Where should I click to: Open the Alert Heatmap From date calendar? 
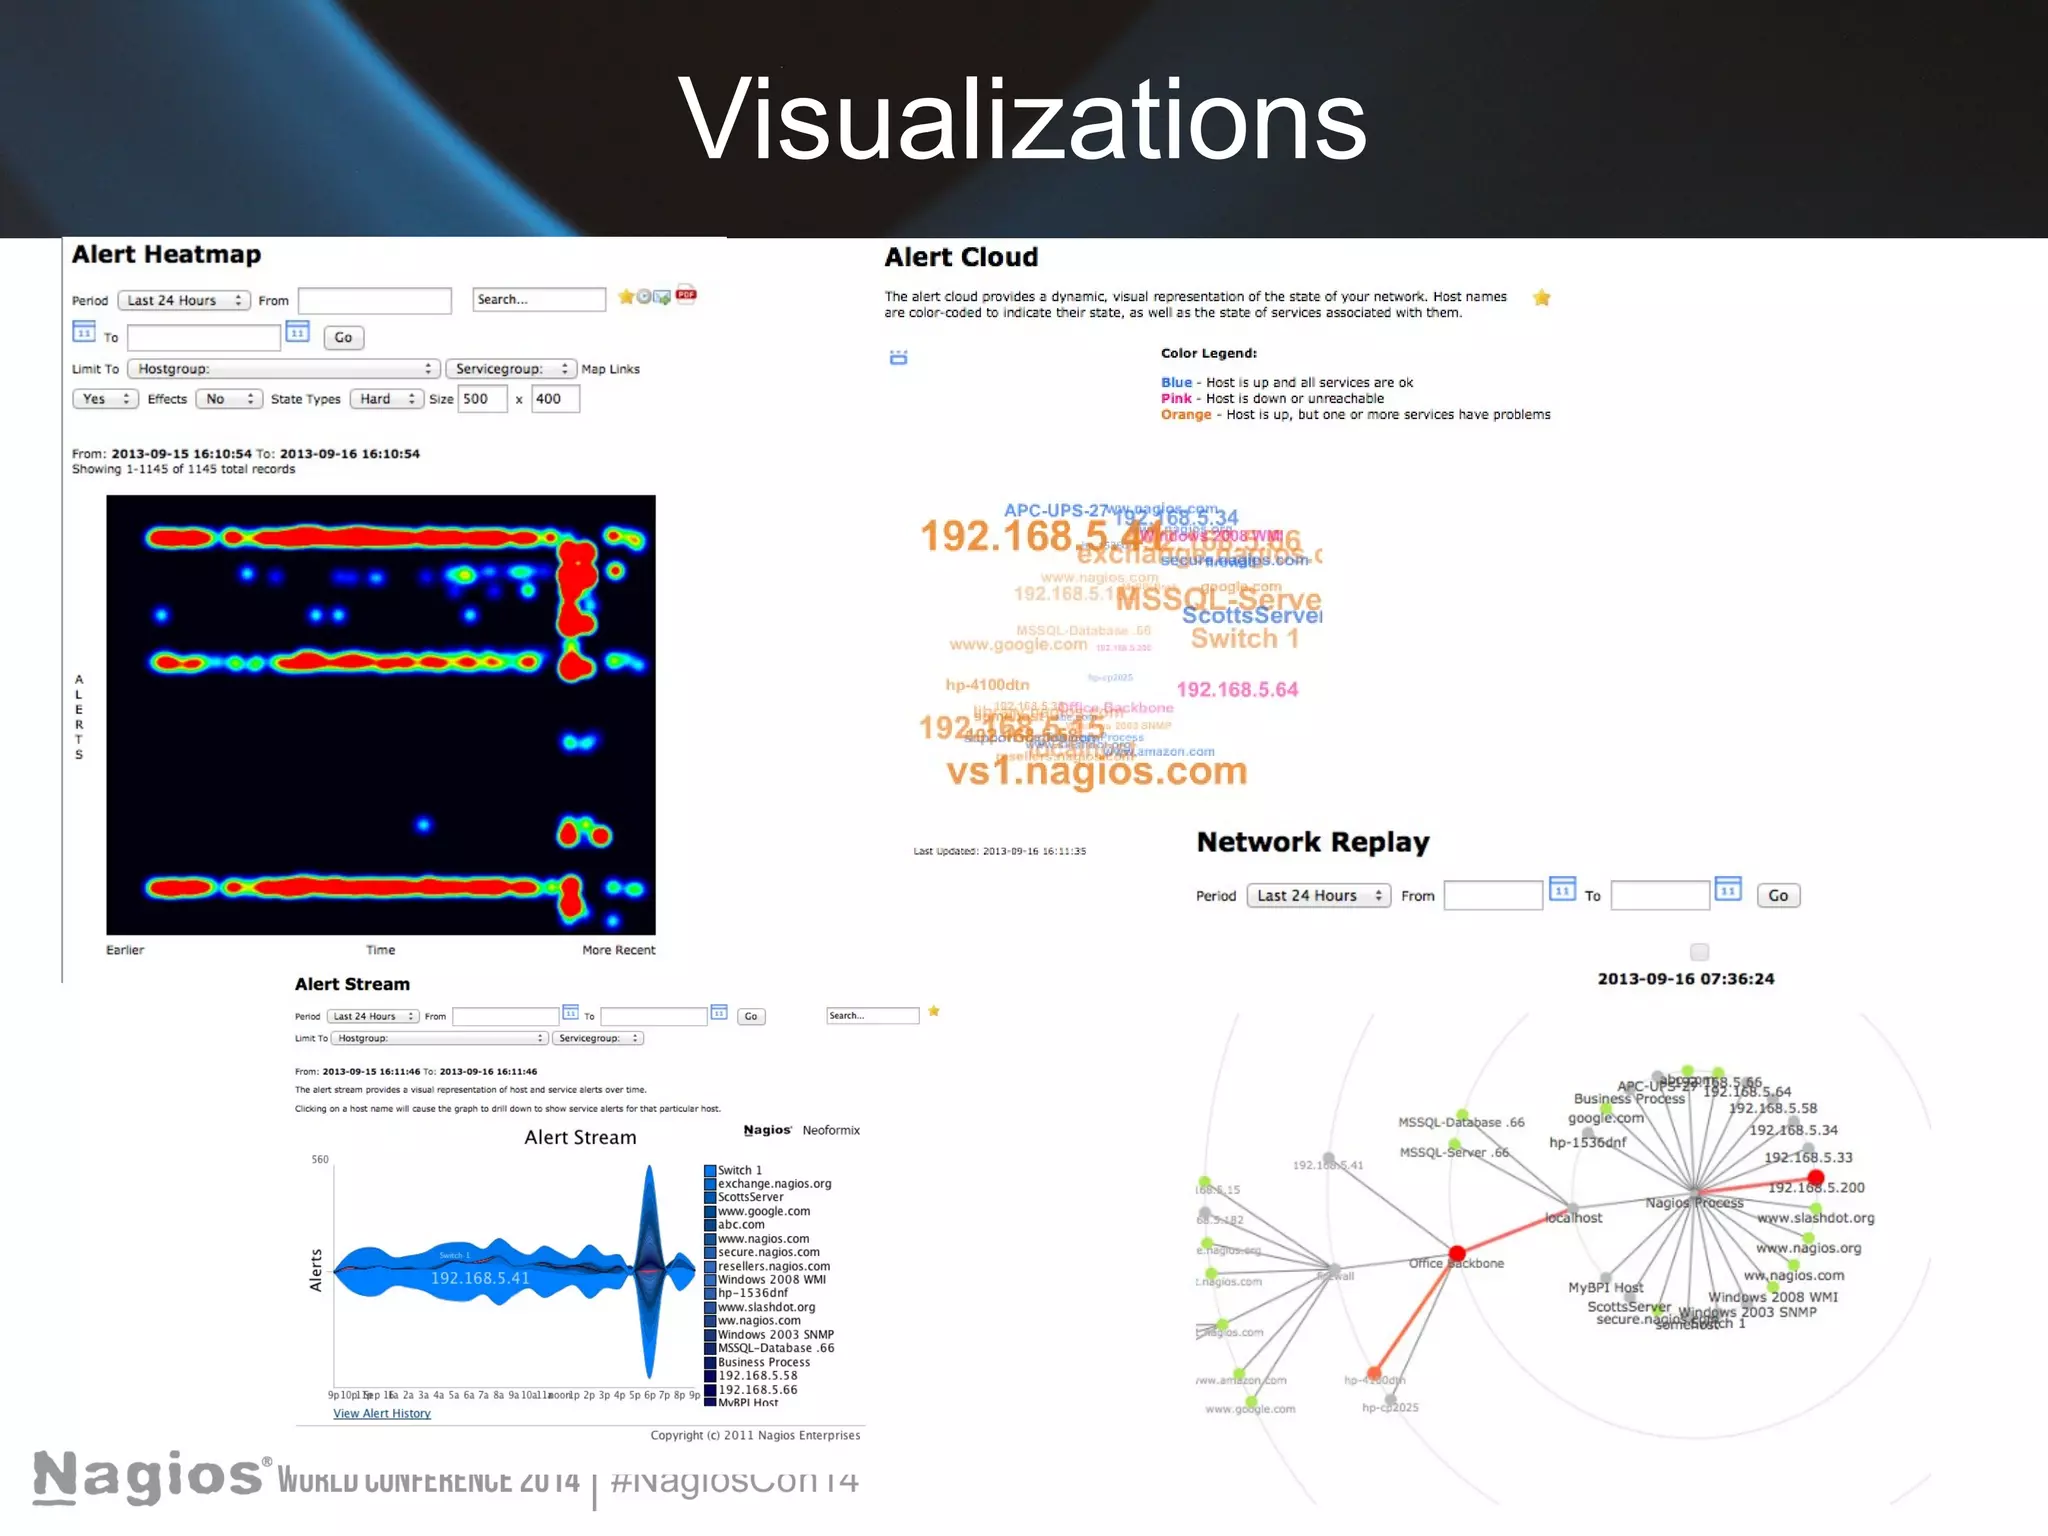click(x=84, y=331)
